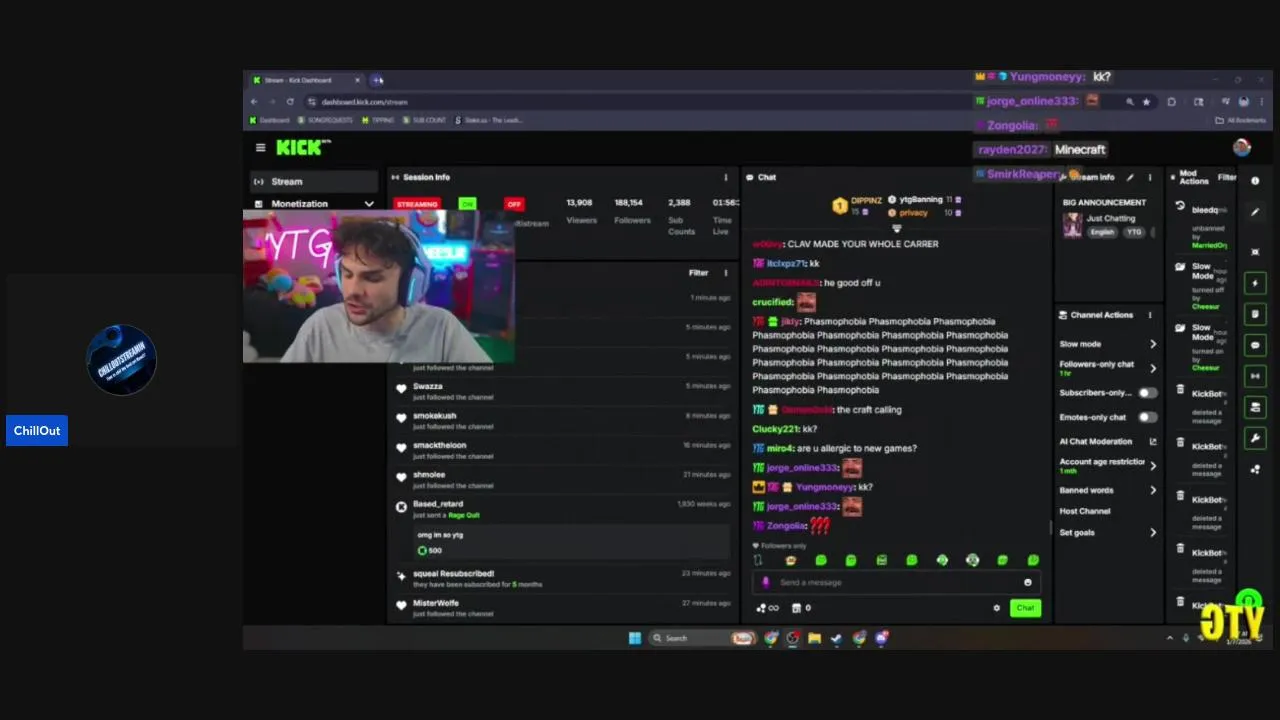This screenshot has width=1280, height=720.
Task: Click the red OFF stream toggle
Action: 514,204
